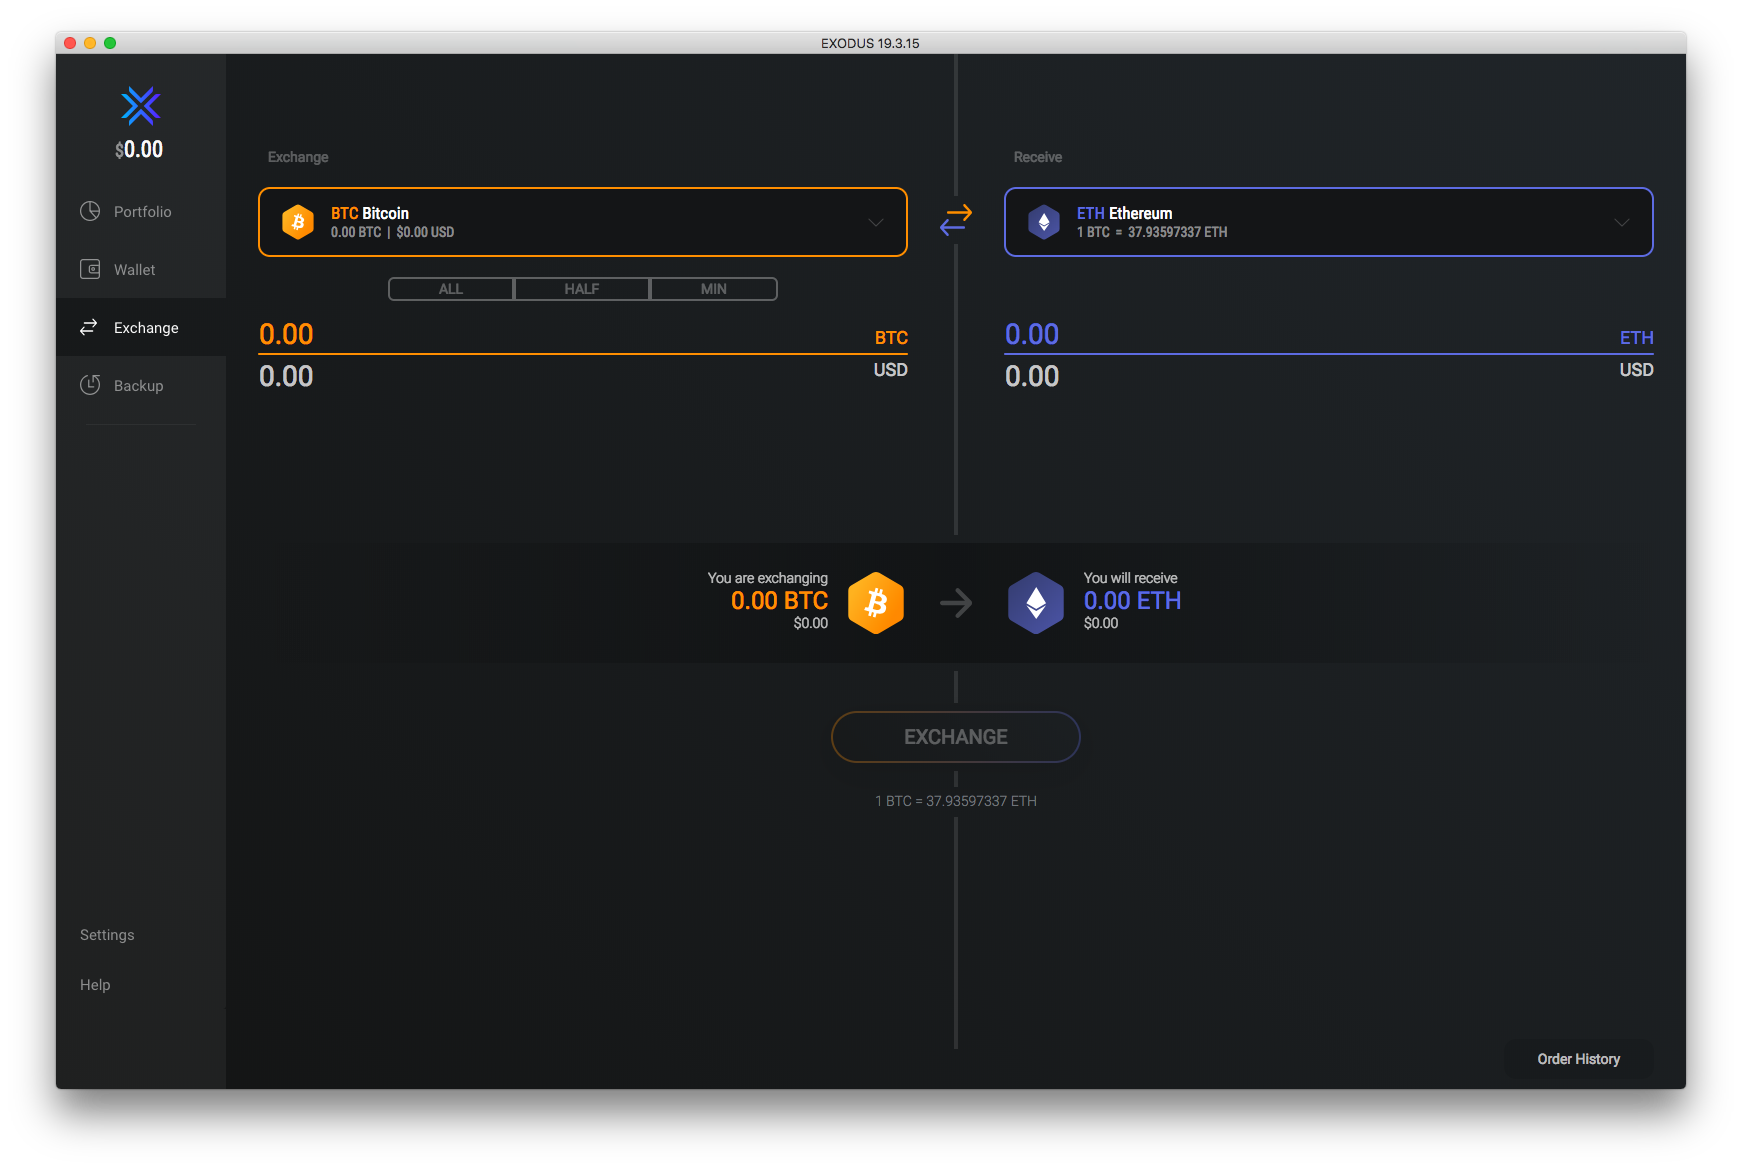
Task: Open the BTC Bitcoin asset selector
Action: tap(583, 222)
